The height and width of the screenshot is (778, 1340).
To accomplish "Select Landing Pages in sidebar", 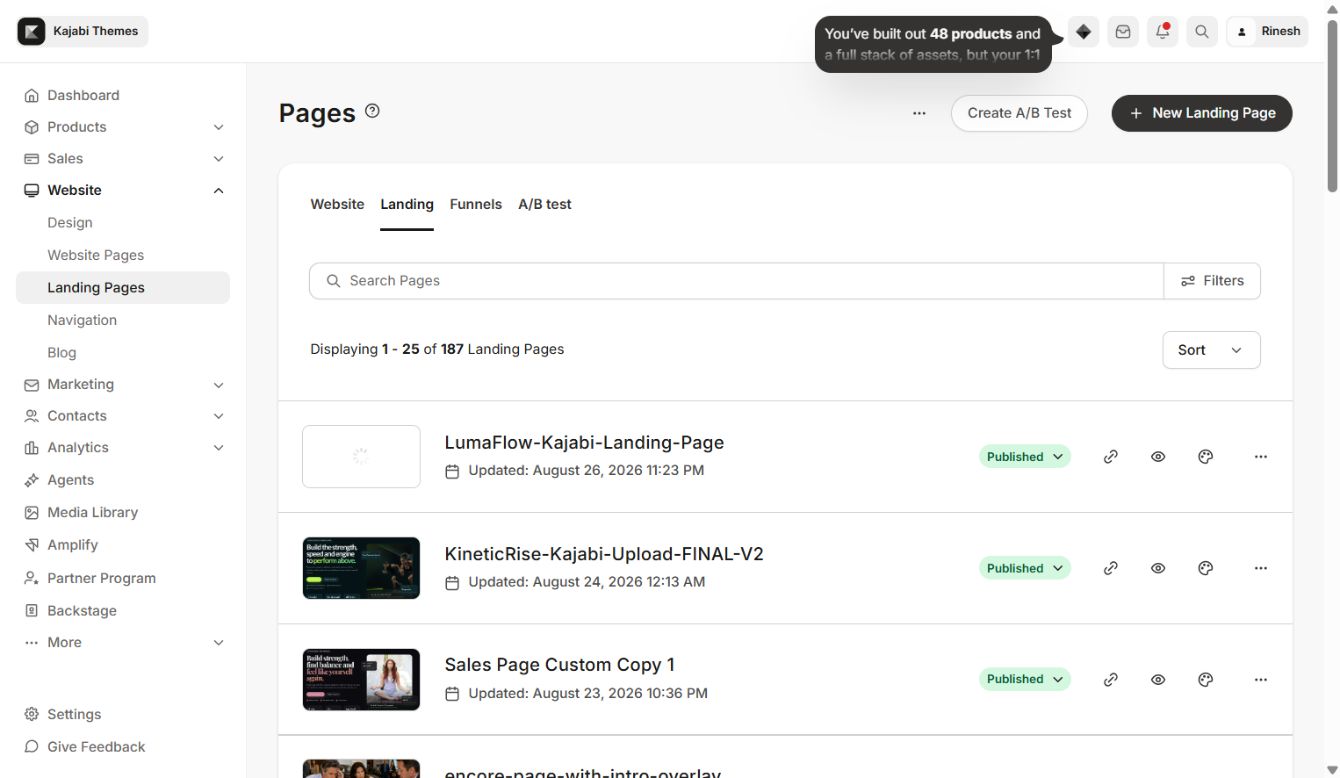I will point(123,288).
